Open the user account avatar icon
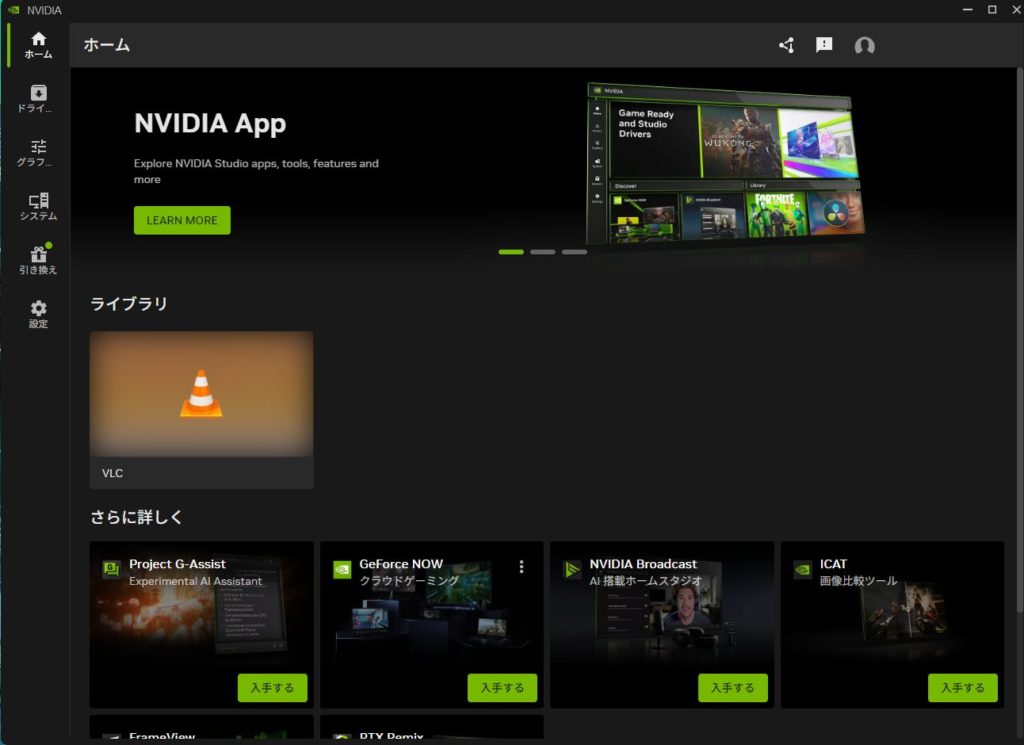This screenshot has width=1024, height=745. coord(864,45)
